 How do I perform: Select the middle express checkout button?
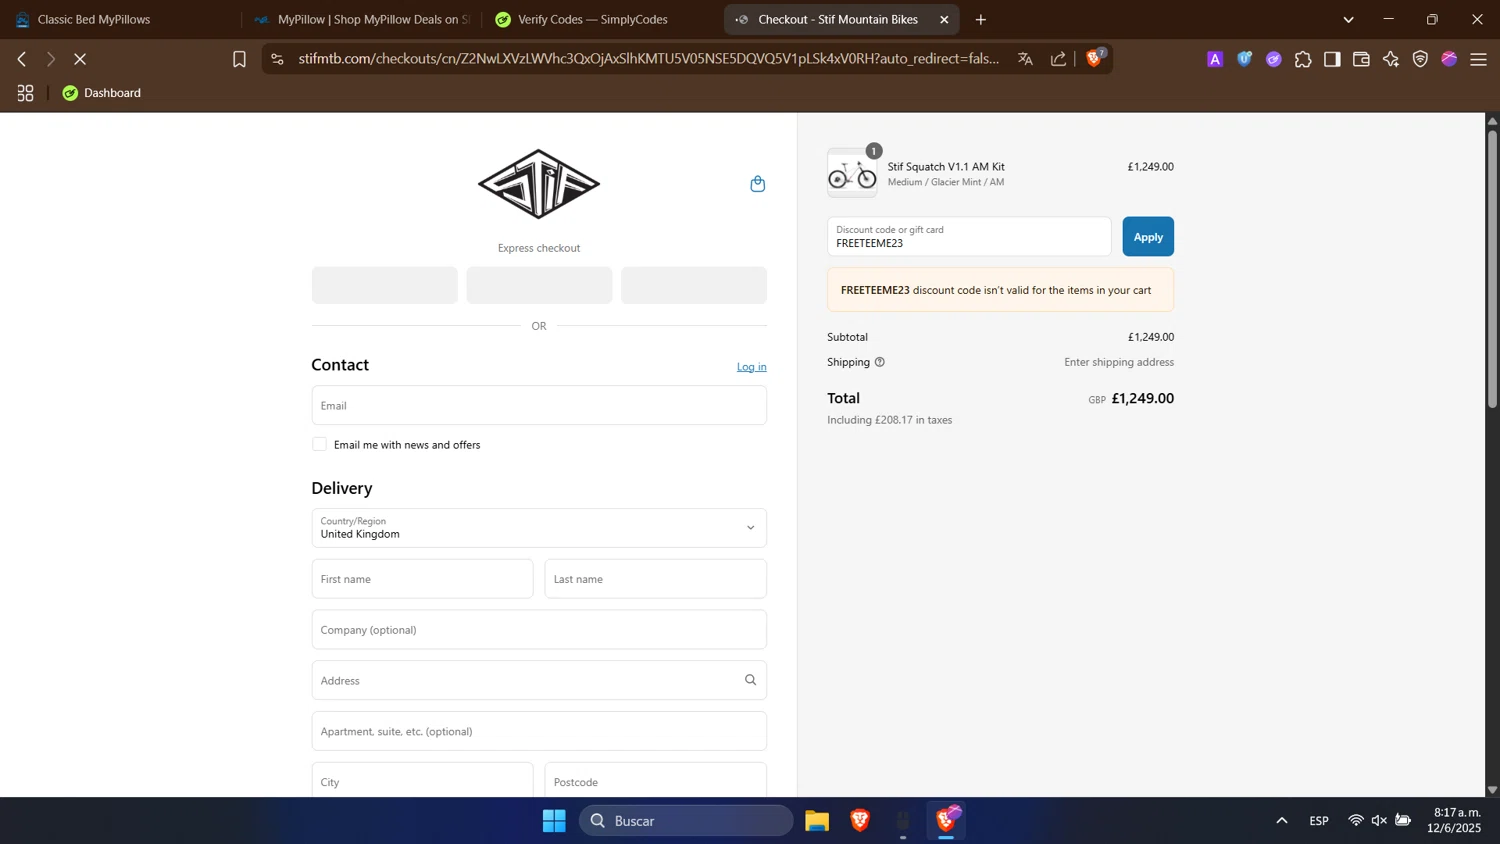(x=539, y=285)
